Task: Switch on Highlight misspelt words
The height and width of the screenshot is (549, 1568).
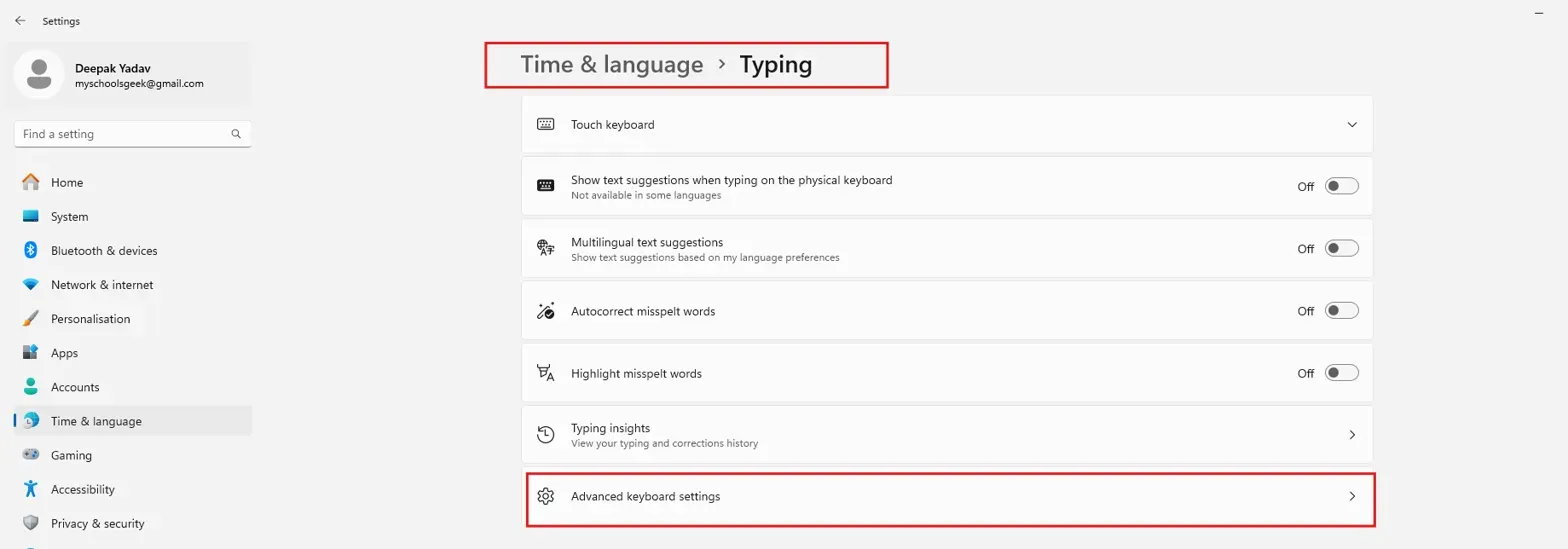Action: [x=1342, y=373]
